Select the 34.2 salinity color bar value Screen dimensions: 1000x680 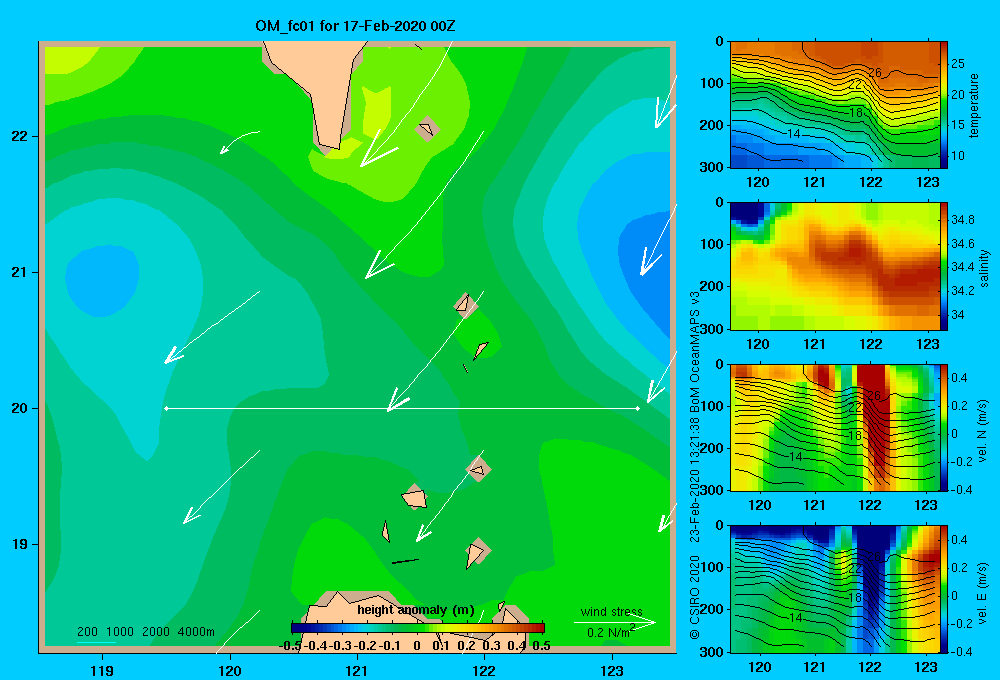(963, 291)
